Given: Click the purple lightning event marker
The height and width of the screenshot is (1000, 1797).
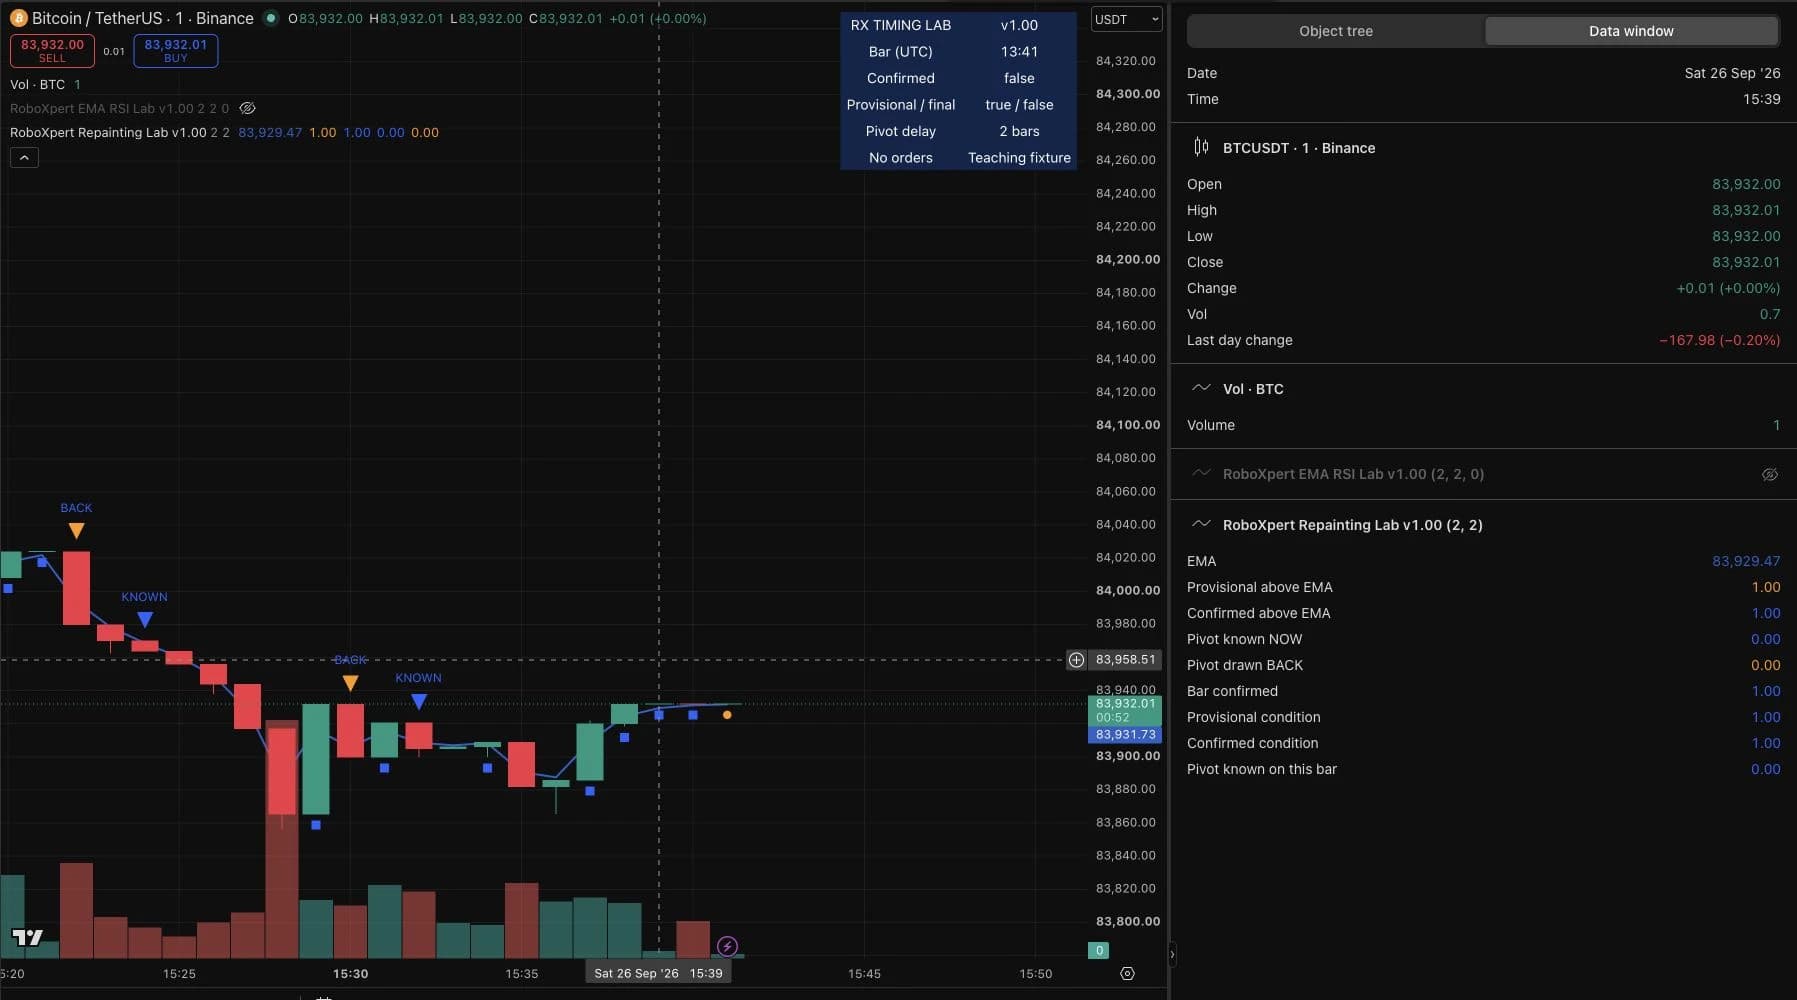Looking at the screenshot, I should (x=727, y=946).
